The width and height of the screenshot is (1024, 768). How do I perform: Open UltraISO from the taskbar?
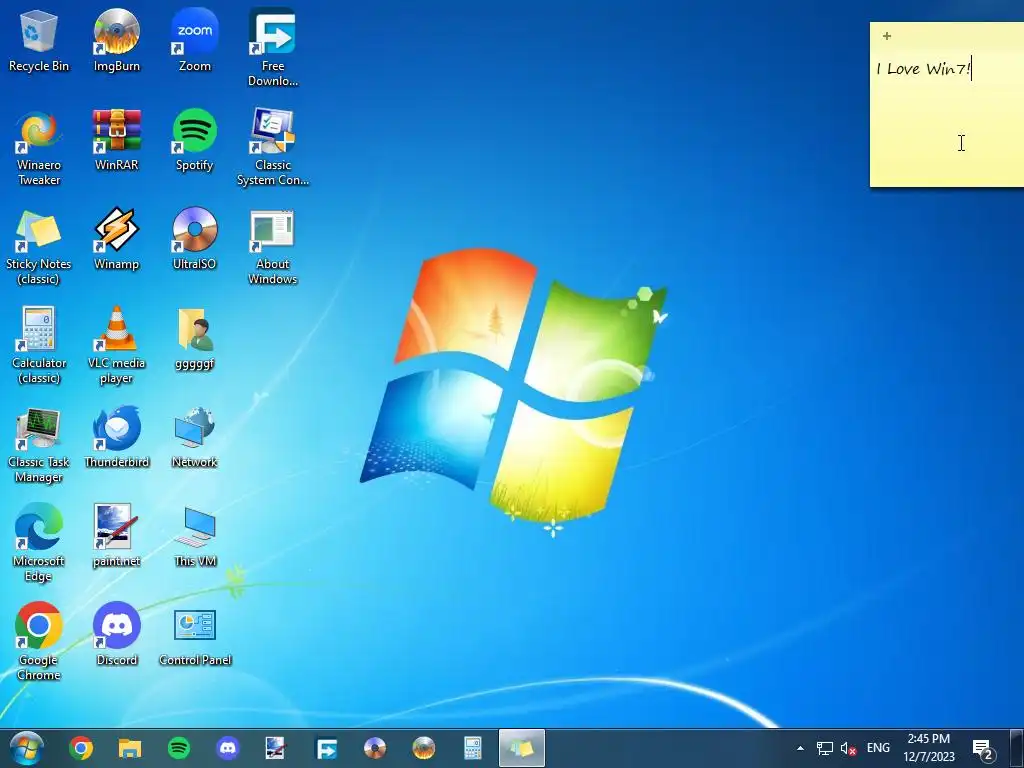point(375,748)
